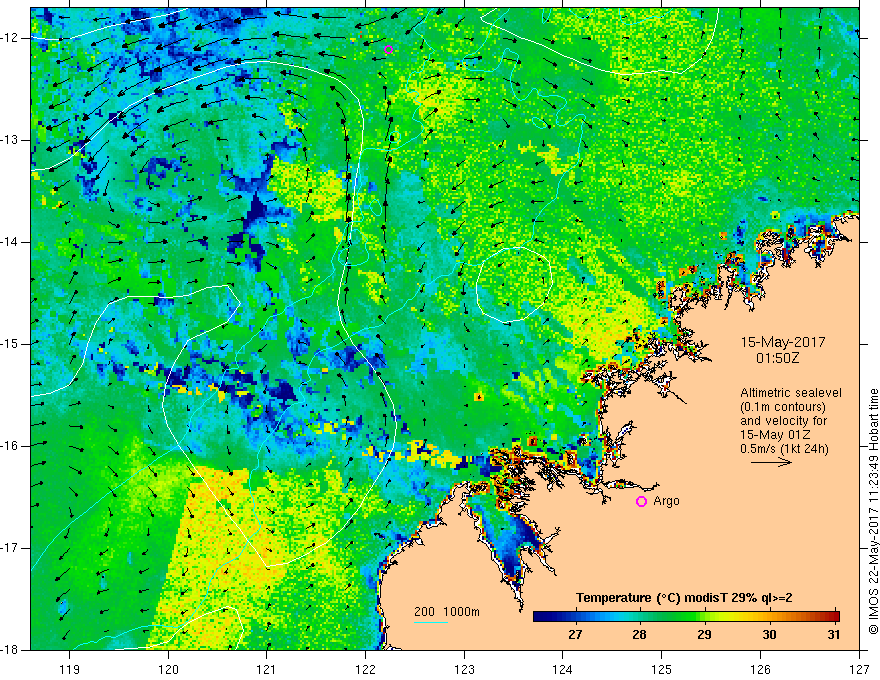Click the longitude axis label '121'
This screenshot has height=680, width=880.
pos(267,669)
